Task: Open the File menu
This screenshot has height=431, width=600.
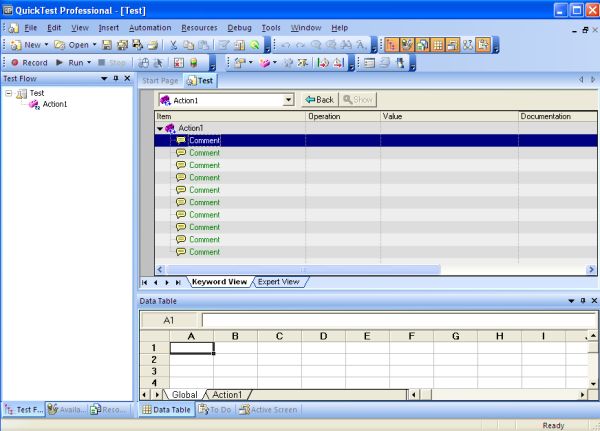Action: tap(31, 28)
